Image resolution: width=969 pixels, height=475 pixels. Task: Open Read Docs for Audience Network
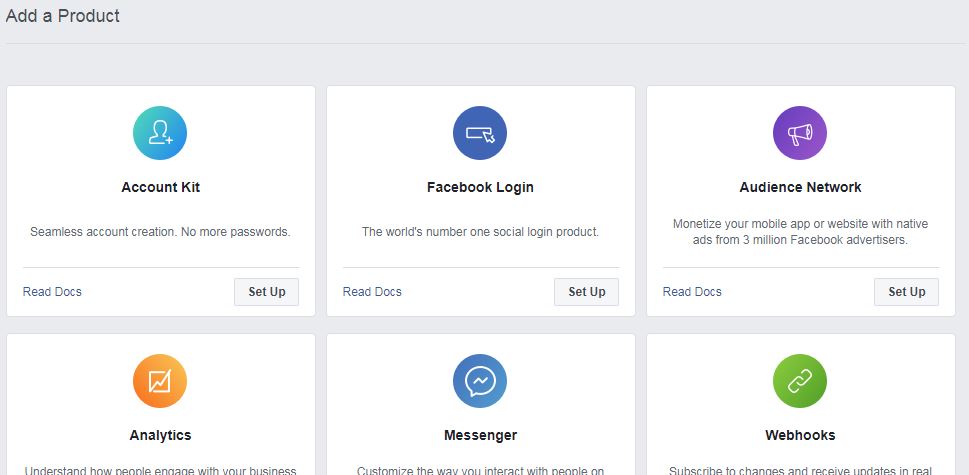pyautogui.click(x=692, y=292)
